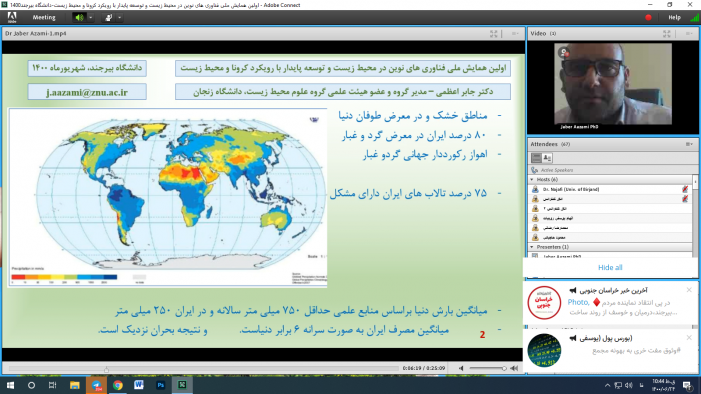The height and width of the screenshot is (394, 701).
Task: Check the green connection status bars
Action: (x=694, y=17)
